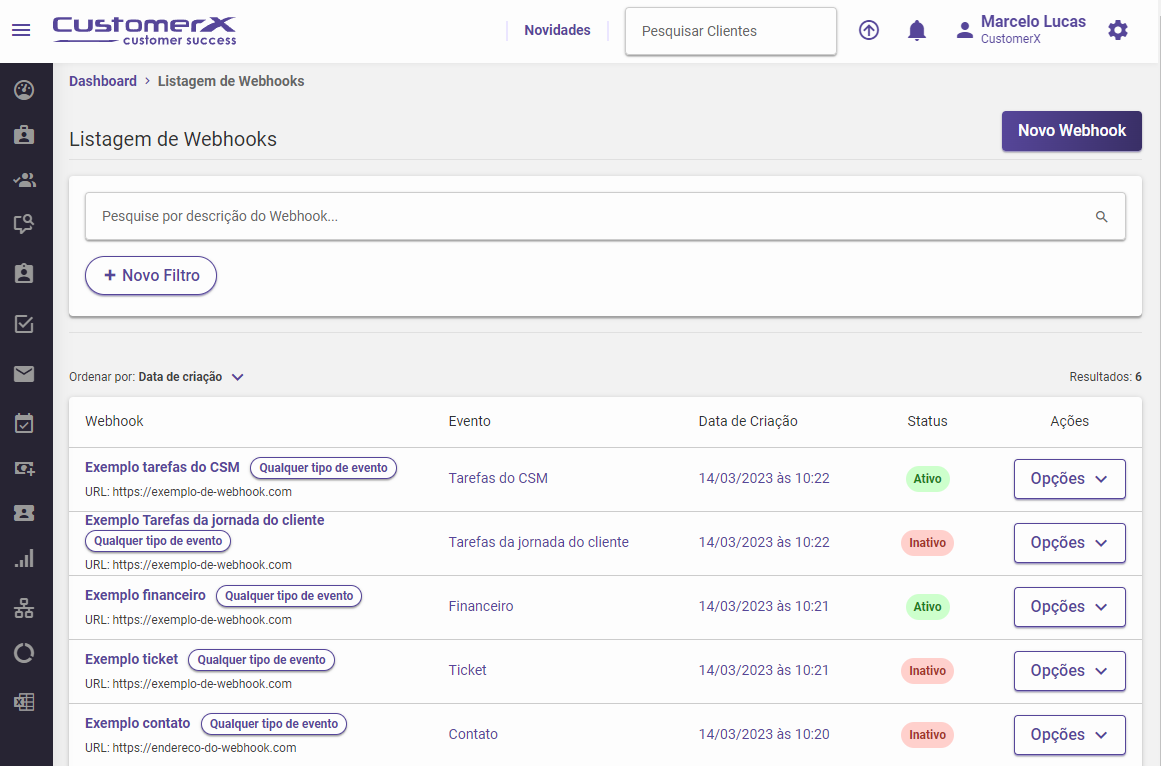Click the Financeiro event cell
The image size is (1161, 766).
pyautogui.click(x=481, y=606)
